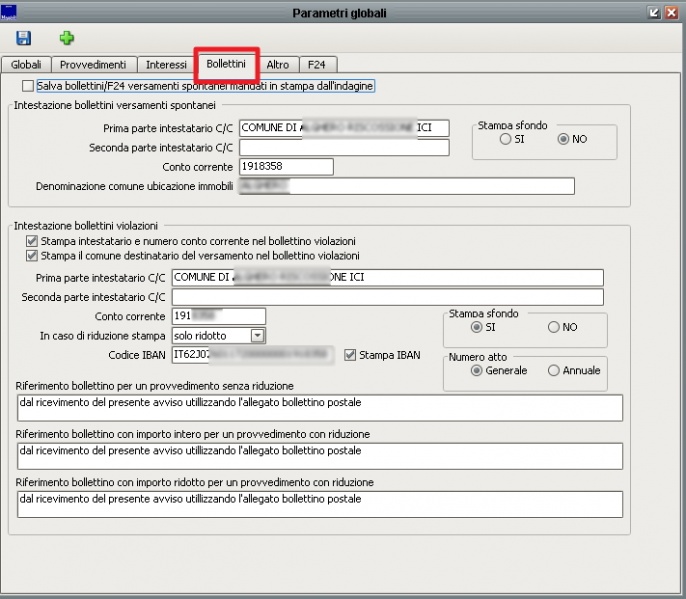This screenshot has width=686, height=599.
Task: Select NO for violazioni Stampa sfondo
Action: click(x=554, y=327)
